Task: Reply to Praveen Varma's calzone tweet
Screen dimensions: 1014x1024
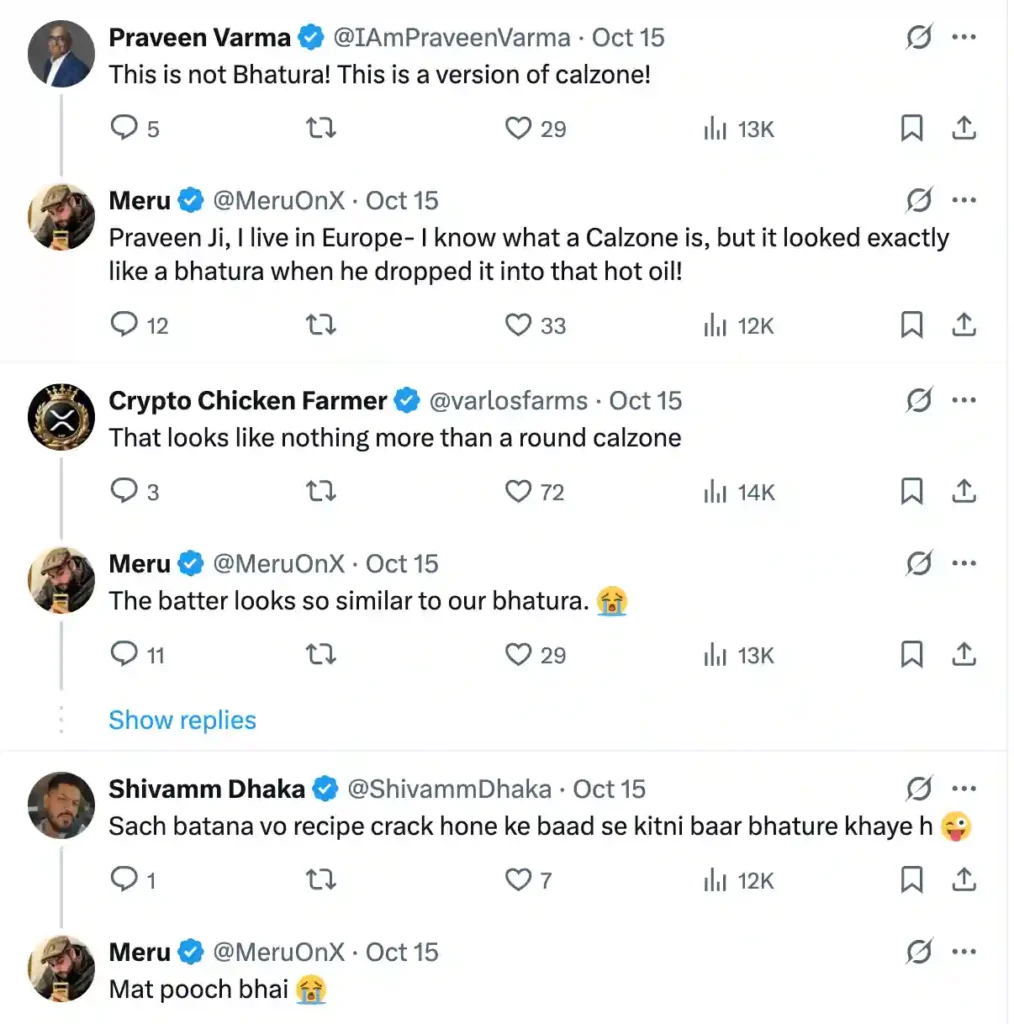Action: [123, 128]
